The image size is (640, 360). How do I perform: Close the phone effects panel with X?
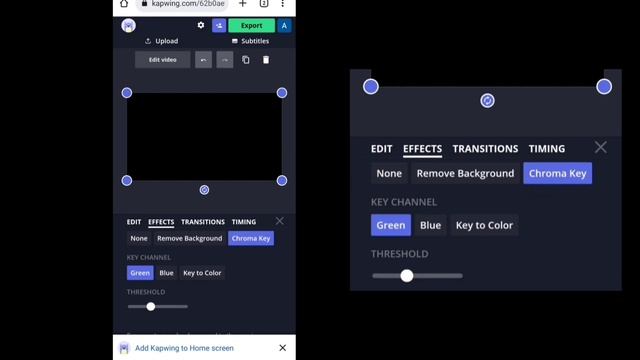(x=280, y=221)
